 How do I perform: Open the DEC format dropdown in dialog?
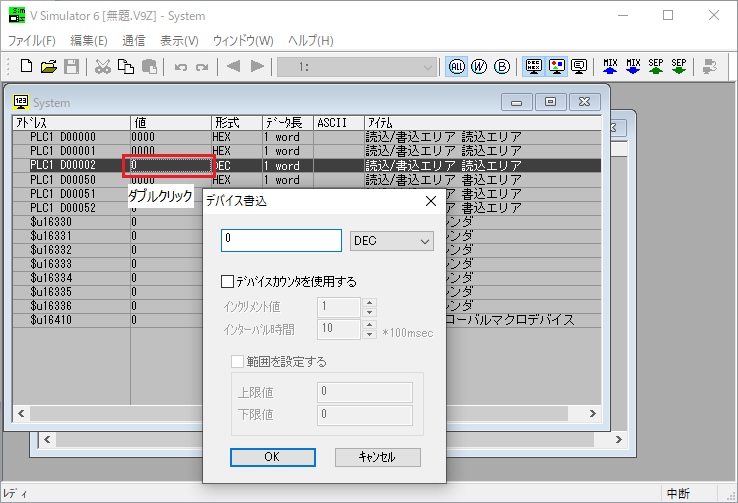(391, 241)
